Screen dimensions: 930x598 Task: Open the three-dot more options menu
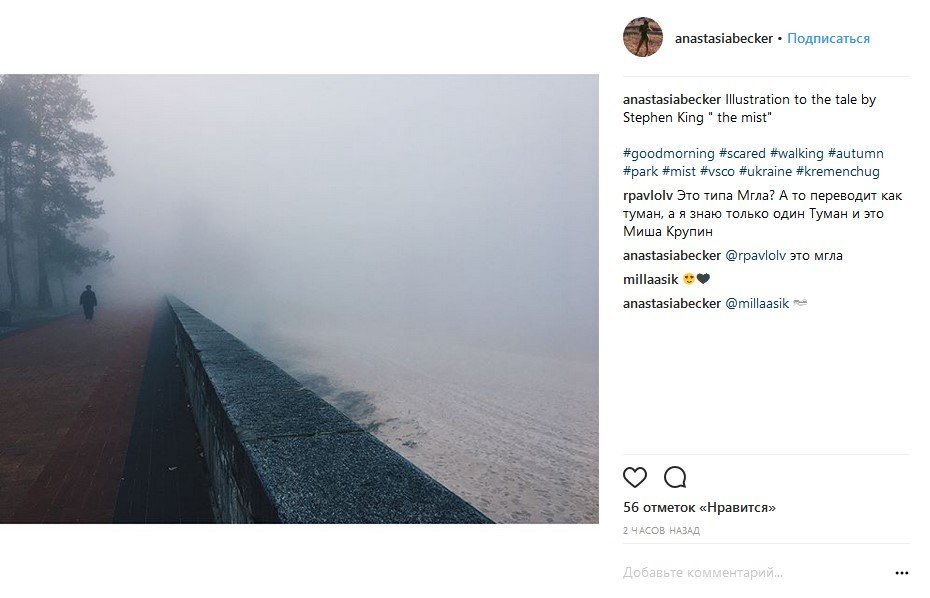(901, 573)
